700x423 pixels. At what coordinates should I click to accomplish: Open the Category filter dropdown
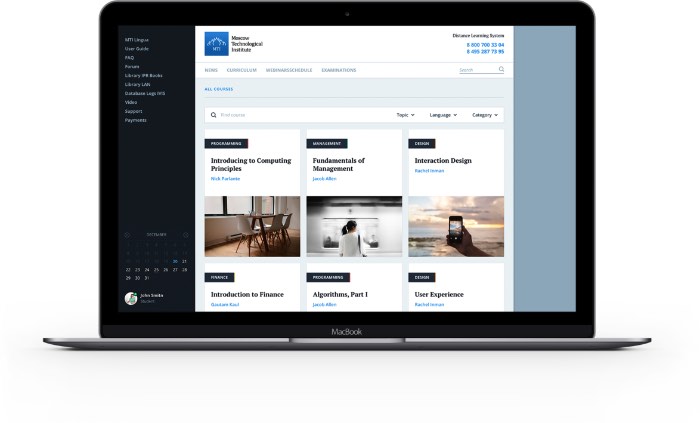[x=484, y=115]
